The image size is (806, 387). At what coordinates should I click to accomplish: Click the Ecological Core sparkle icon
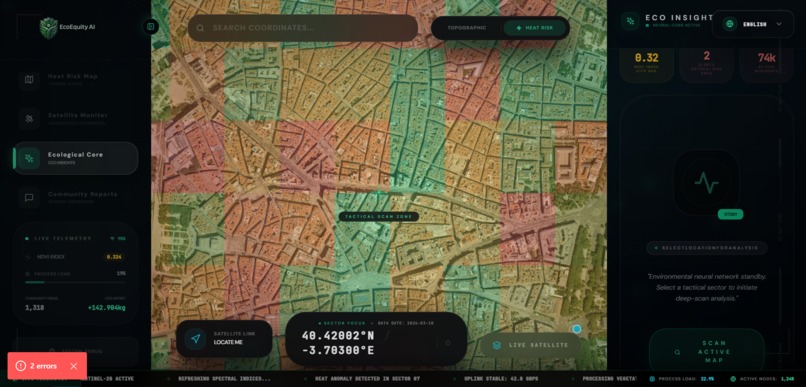tap(29, 158)
